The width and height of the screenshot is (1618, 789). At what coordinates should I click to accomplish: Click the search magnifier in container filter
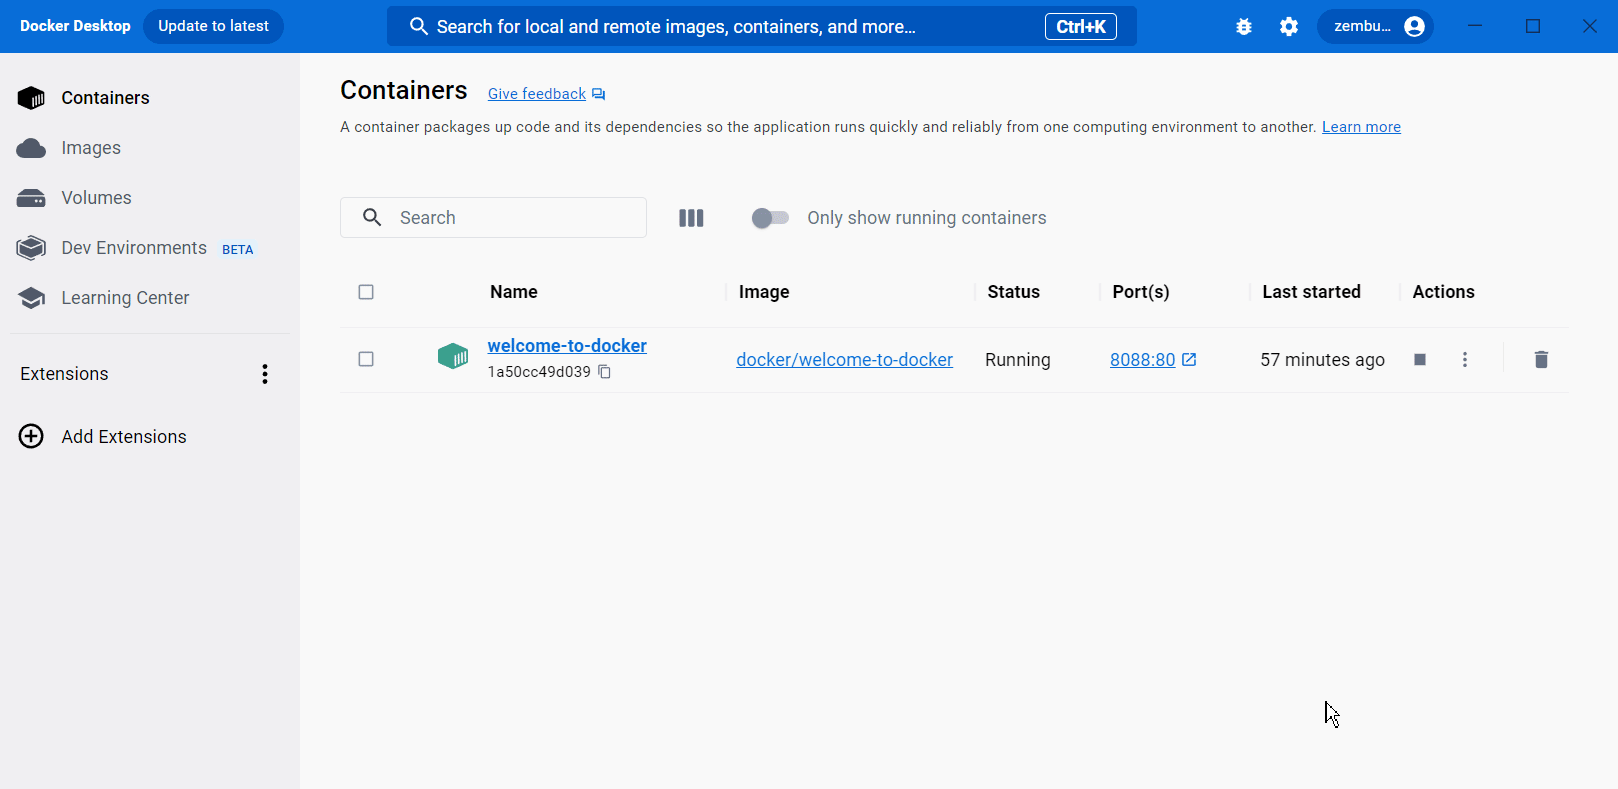click(372, 218)
